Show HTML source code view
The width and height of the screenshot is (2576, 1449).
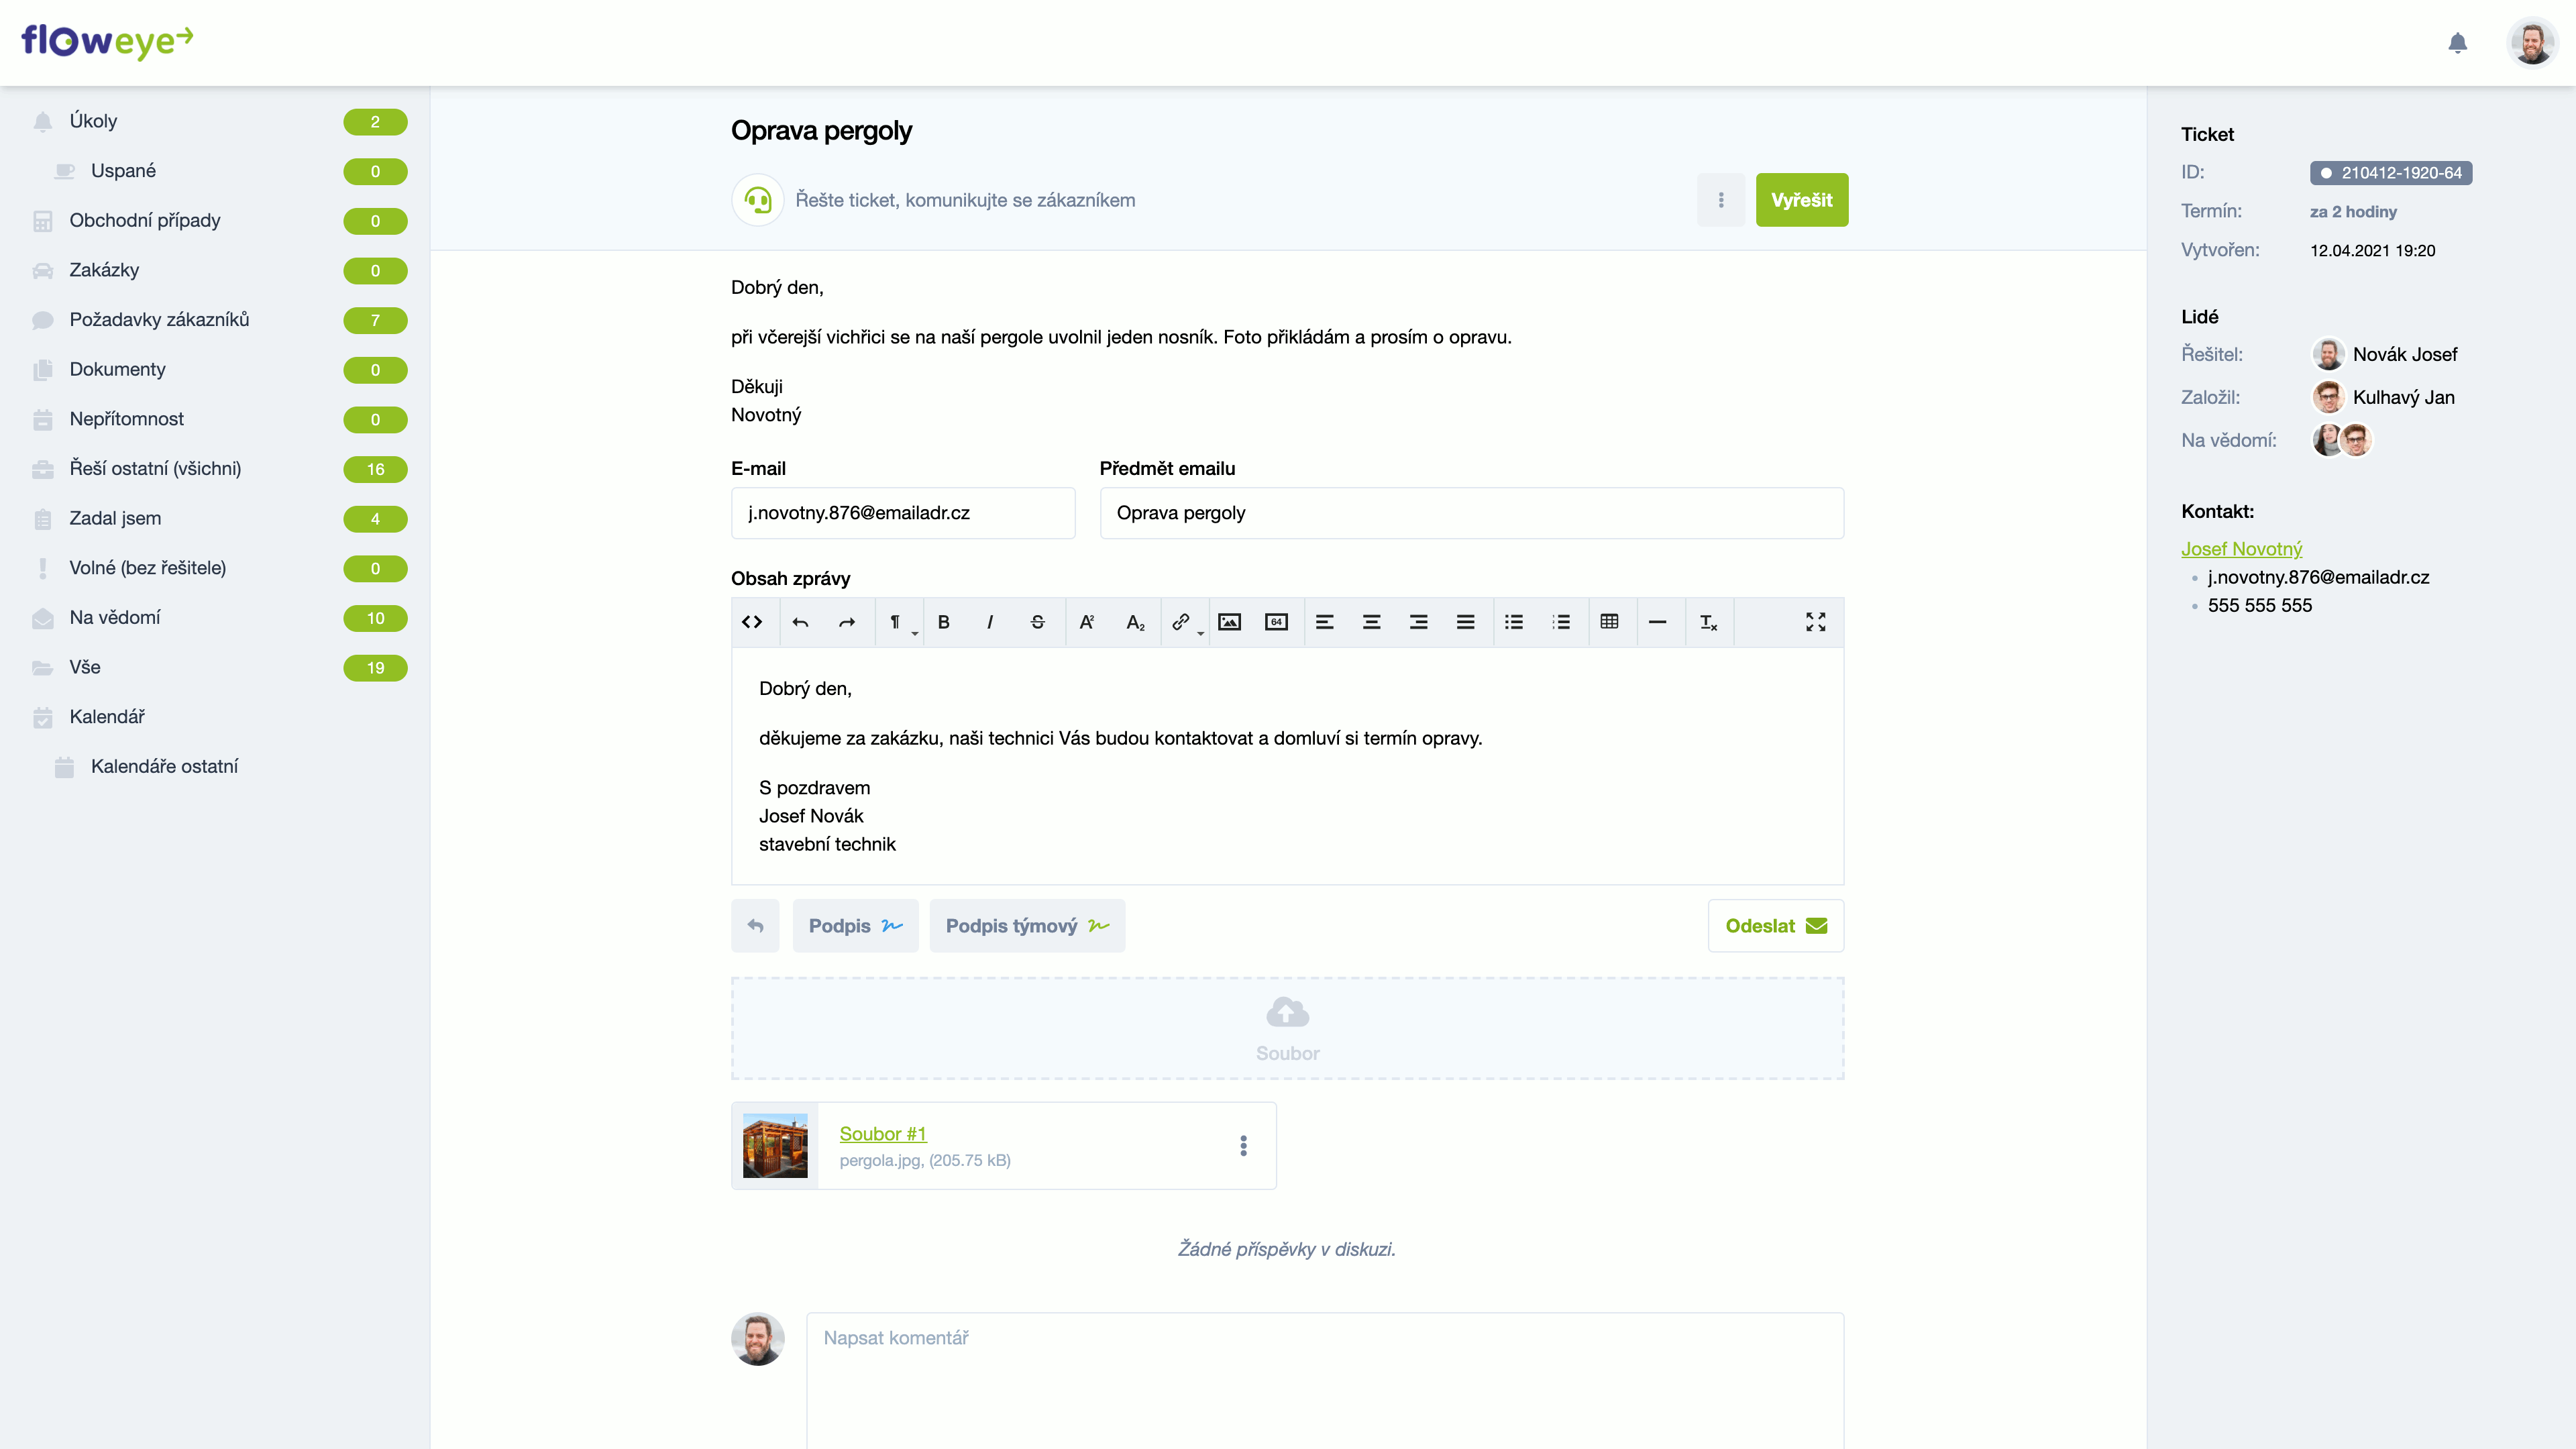(752, 622)
